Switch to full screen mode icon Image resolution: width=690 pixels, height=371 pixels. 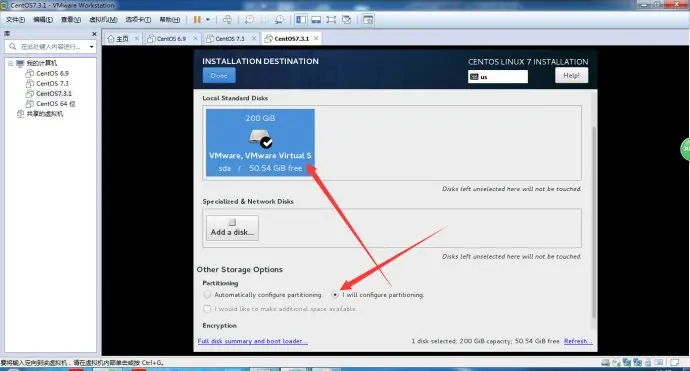click(x=331, y=19)
